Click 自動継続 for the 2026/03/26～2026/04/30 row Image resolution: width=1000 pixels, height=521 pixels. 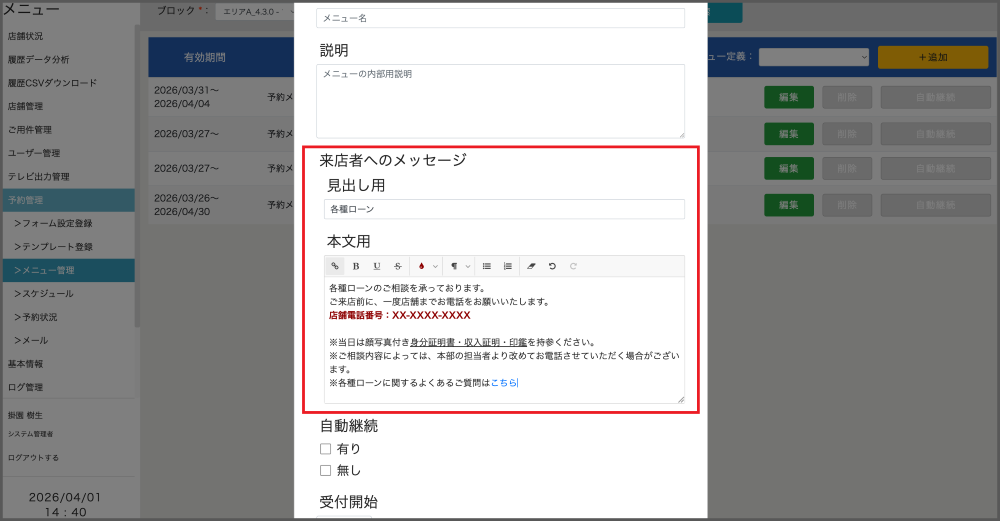[936, 205]
